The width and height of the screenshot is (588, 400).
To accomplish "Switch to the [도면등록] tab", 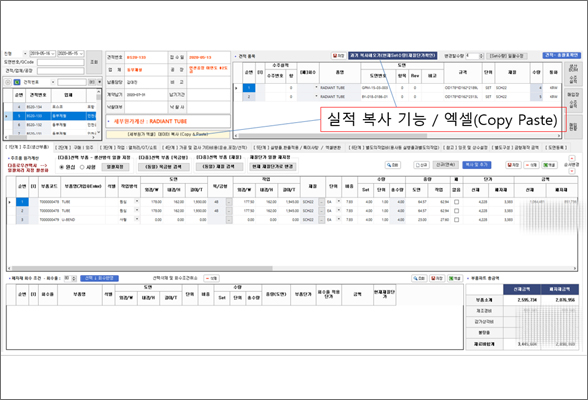I will coord(556,148).
